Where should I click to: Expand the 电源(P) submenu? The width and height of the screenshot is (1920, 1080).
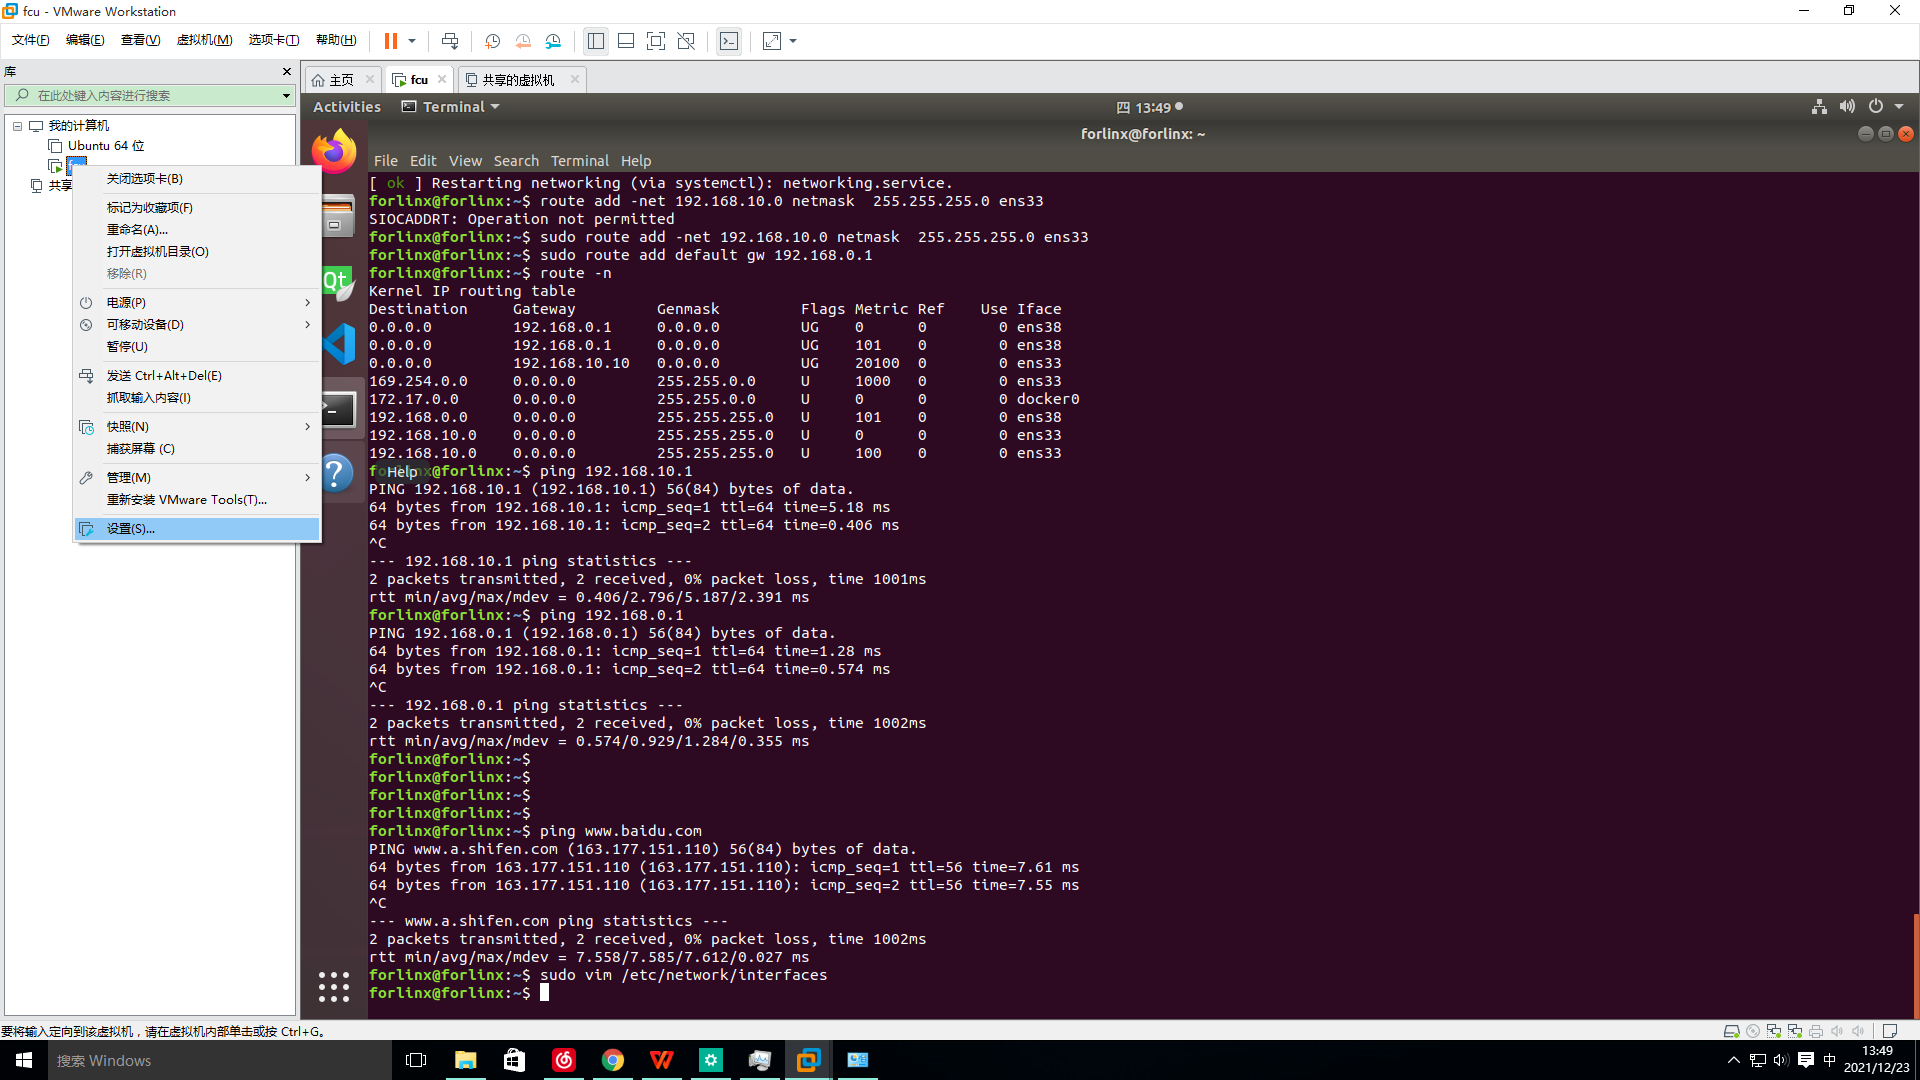[197, 303]
